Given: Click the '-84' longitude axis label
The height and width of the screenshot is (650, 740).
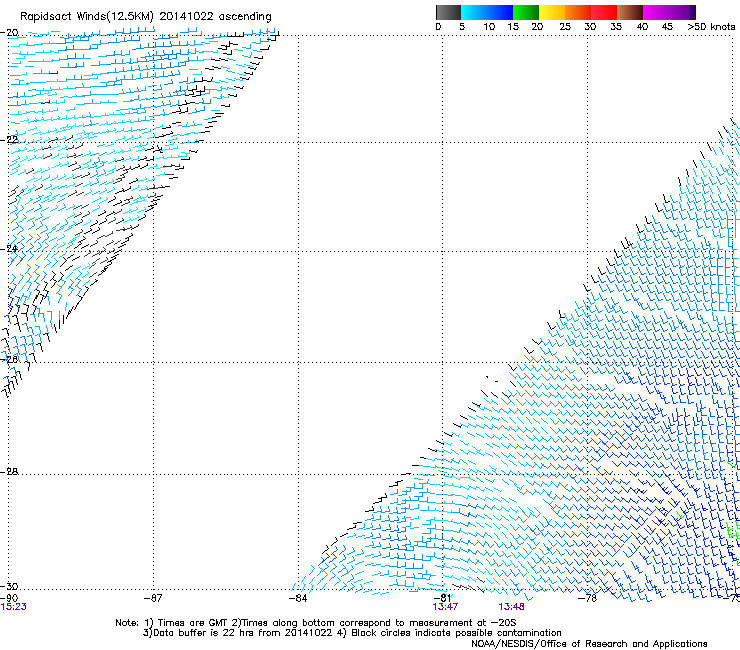Looking at the screenshot, I should 298,598.
